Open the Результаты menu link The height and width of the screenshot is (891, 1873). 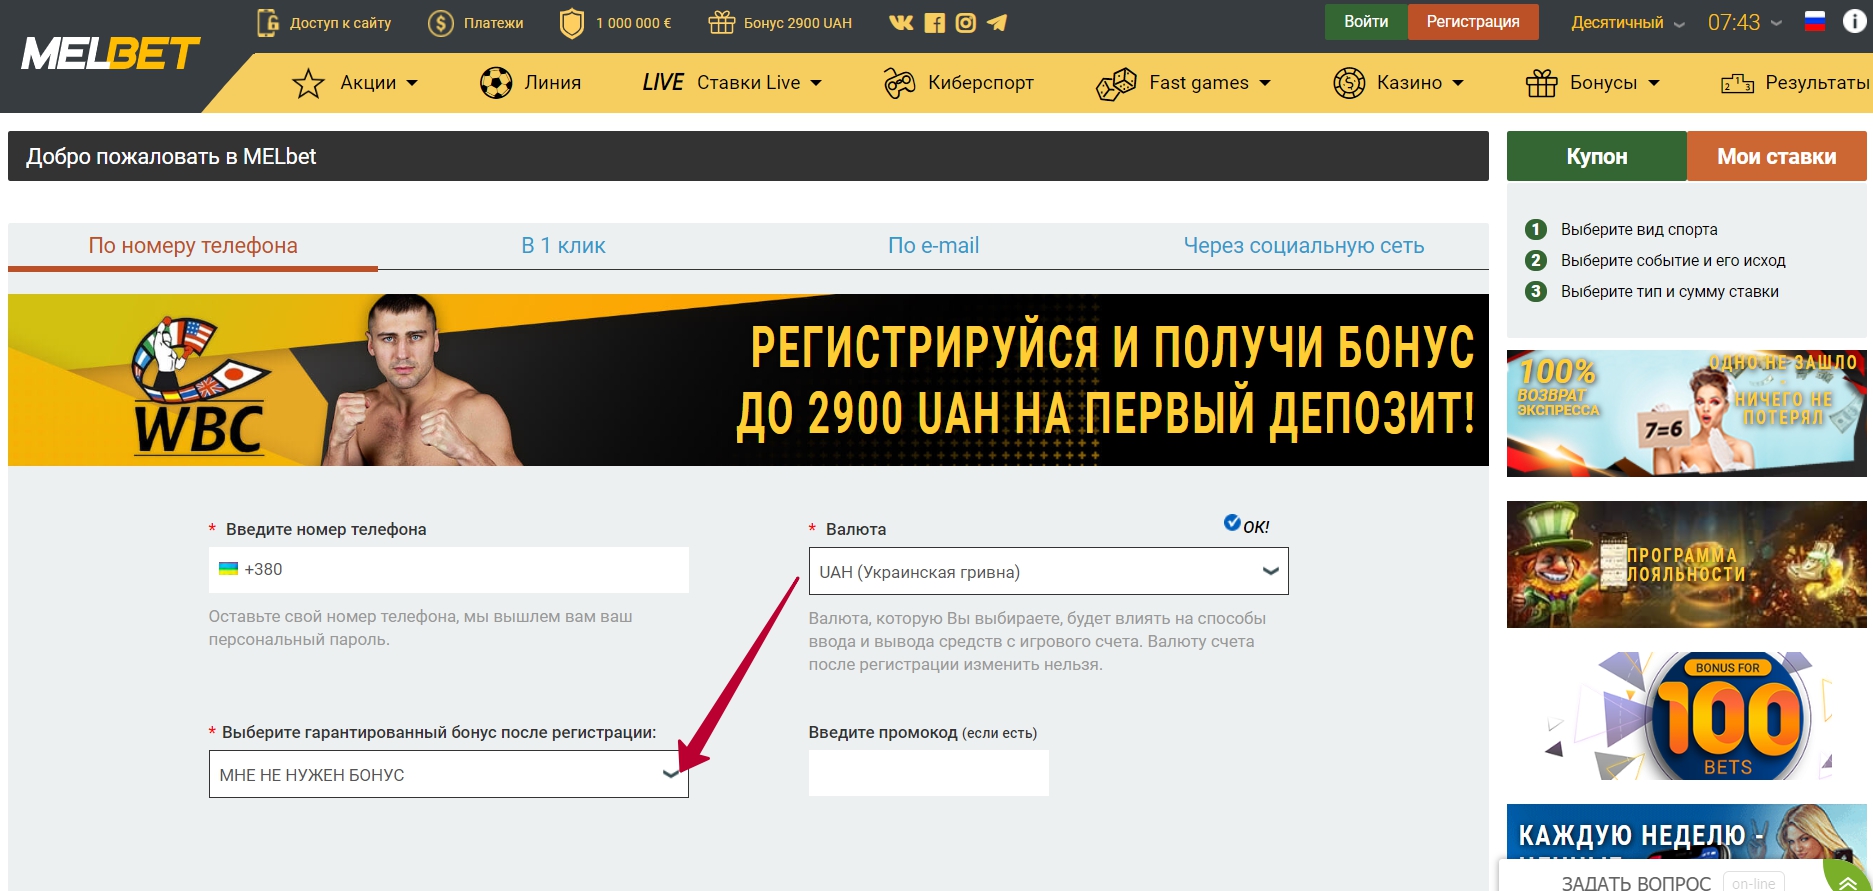1817,83
